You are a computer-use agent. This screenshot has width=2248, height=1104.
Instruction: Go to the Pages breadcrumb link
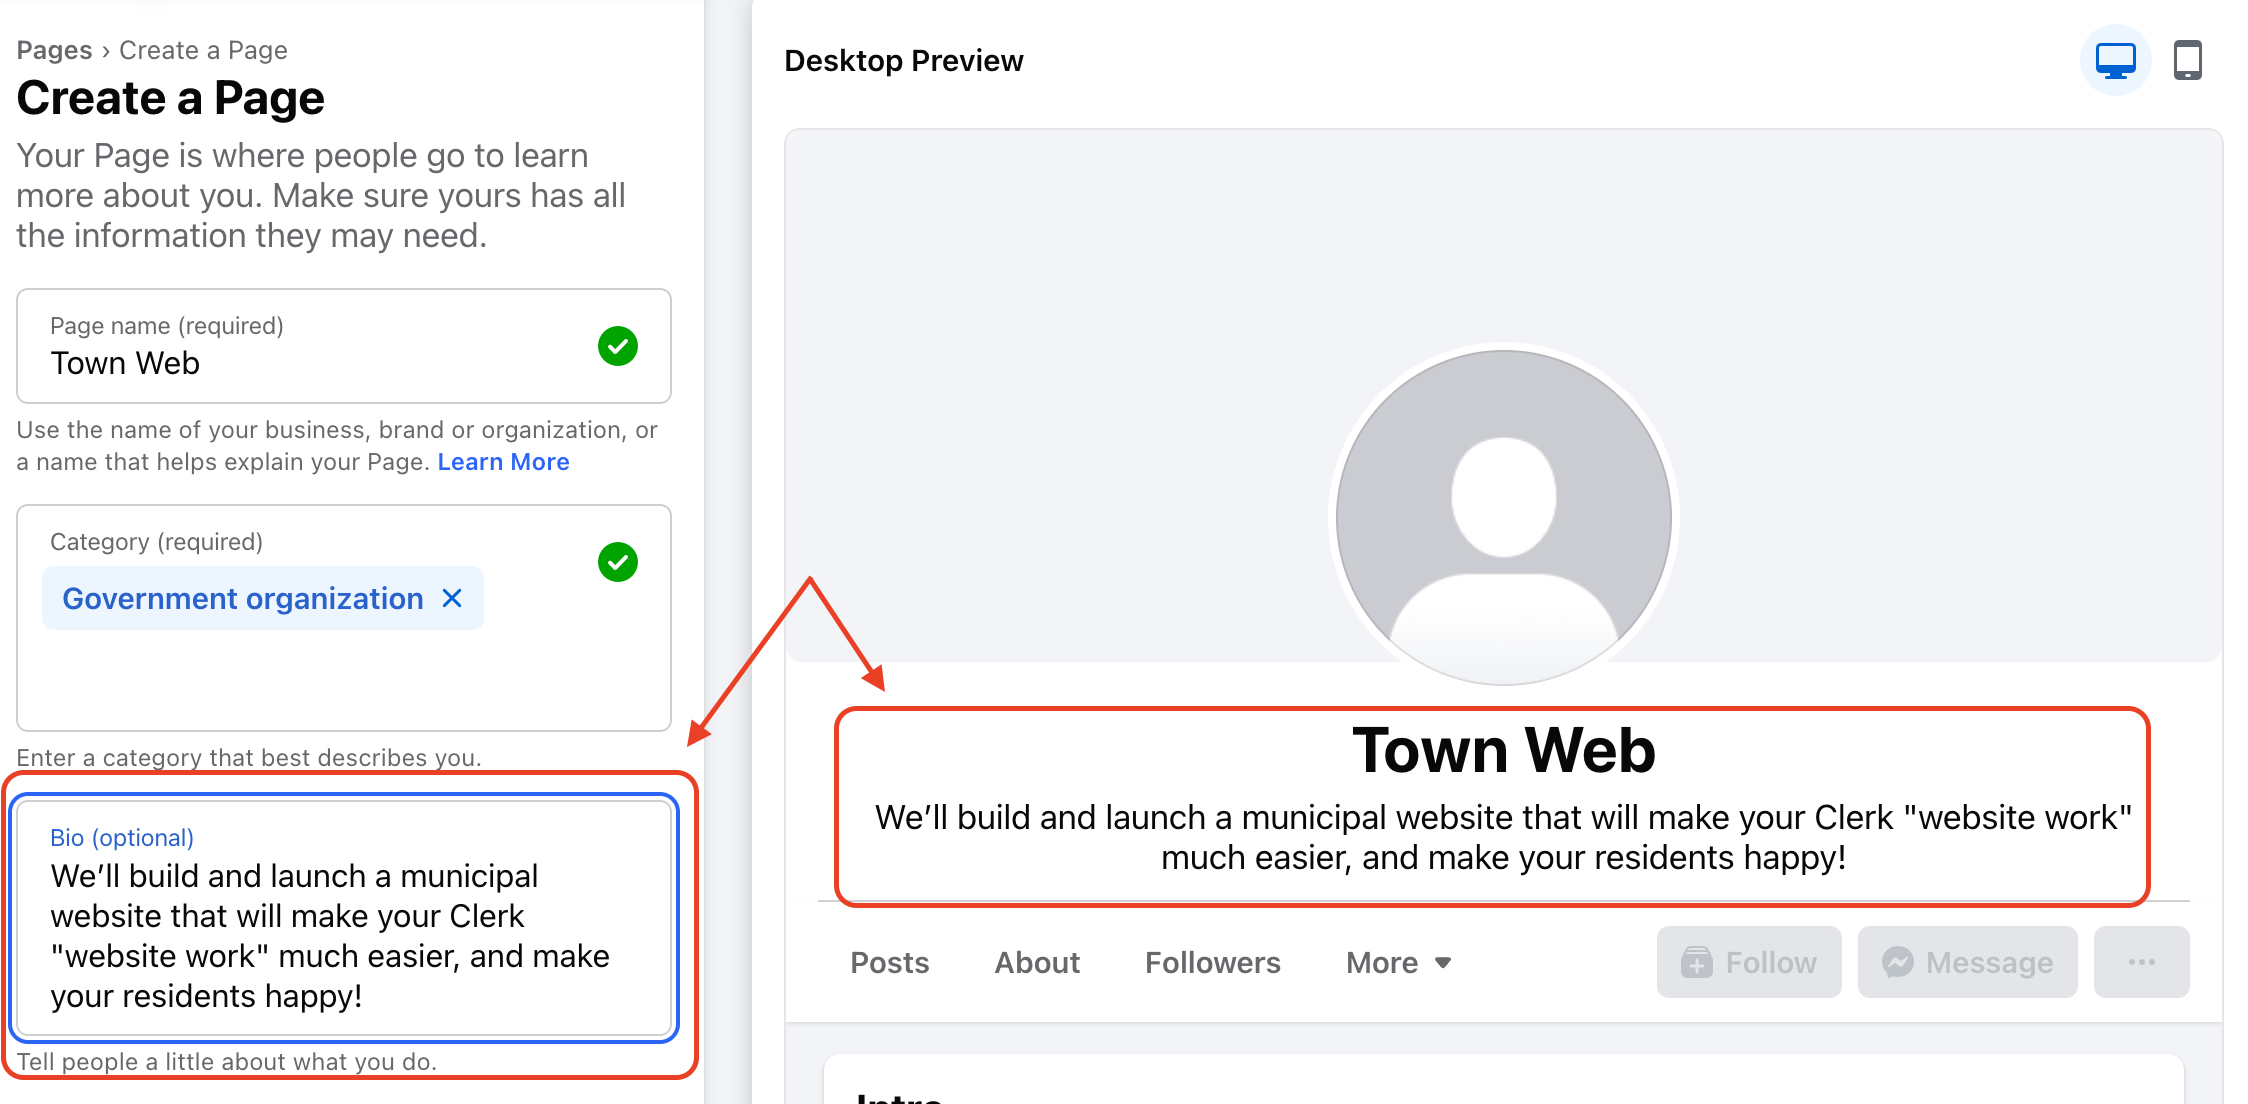pyautogui.click(x=54, y=50)
